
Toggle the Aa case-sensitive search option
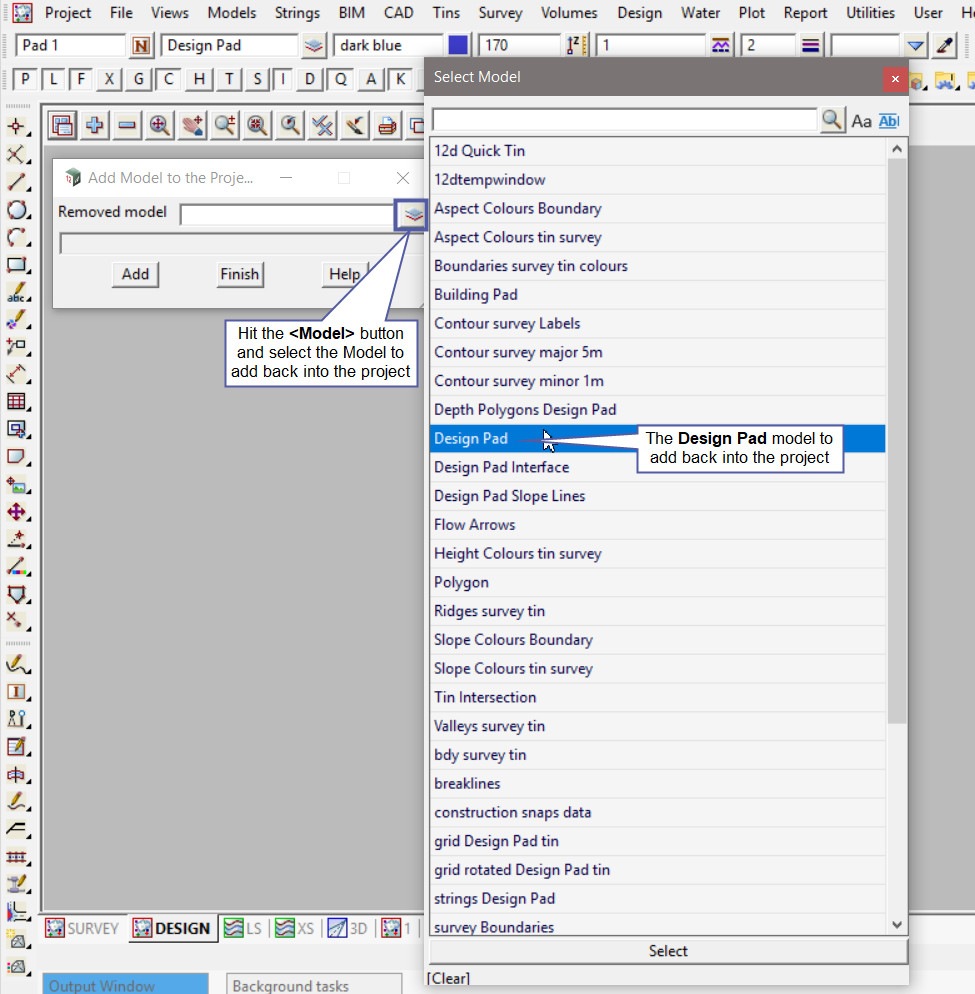861,121
